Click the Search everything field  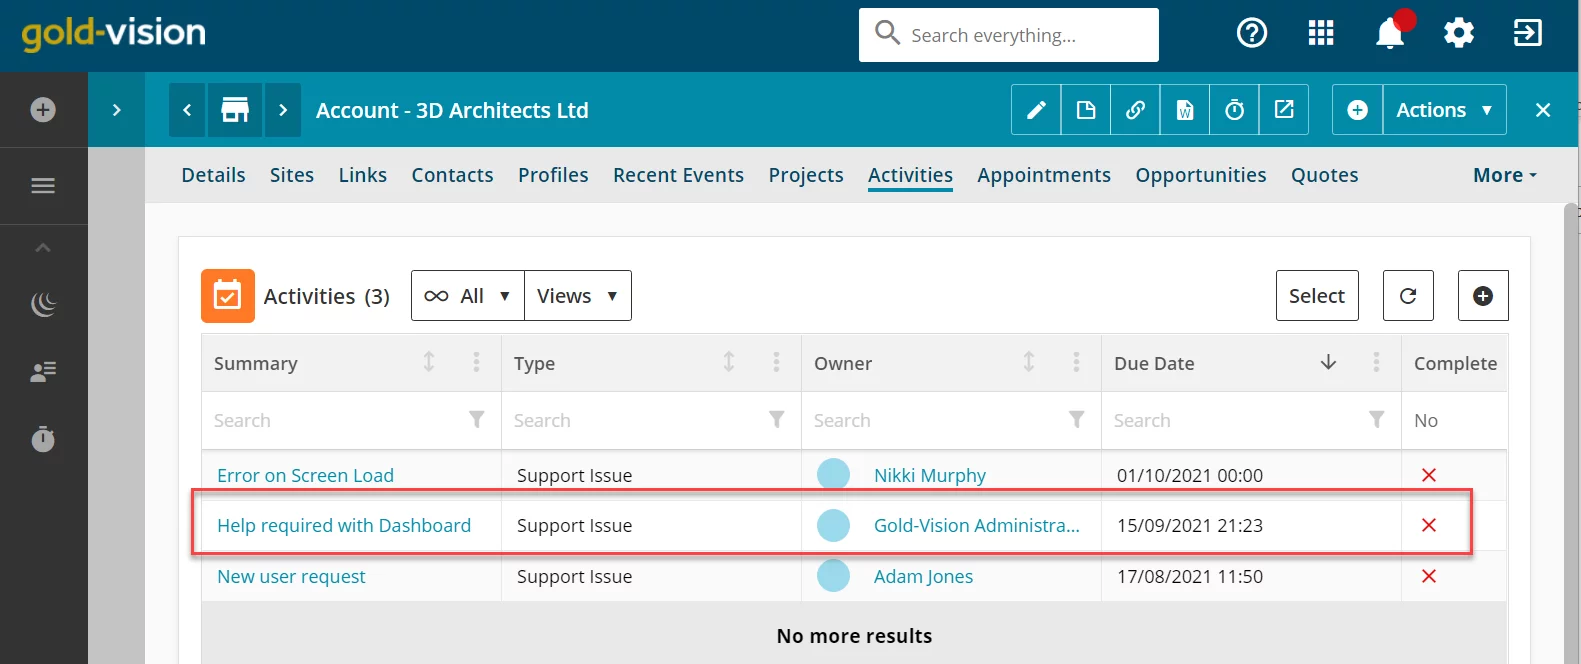(x=1009, y=35)
